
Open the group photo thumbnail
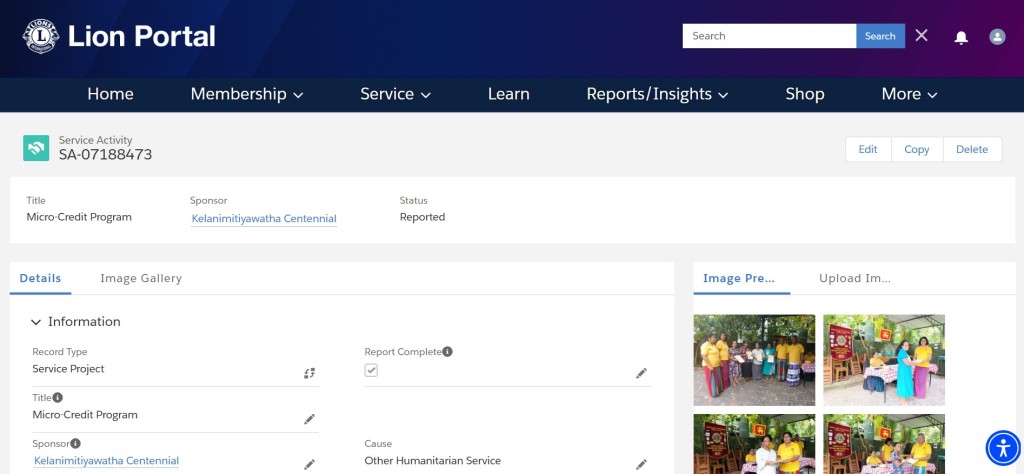tap(754, 360)
